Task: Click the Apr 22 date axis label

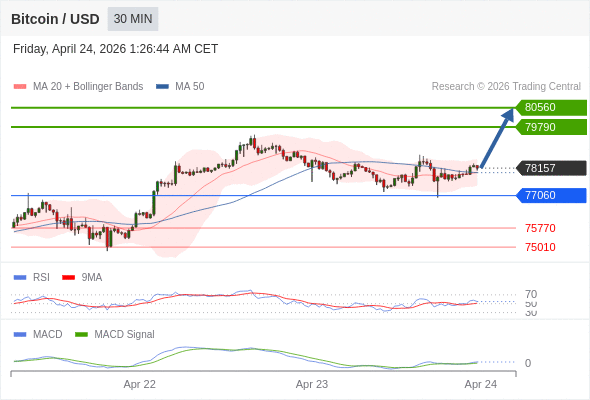Action: (x=140, y=384)
